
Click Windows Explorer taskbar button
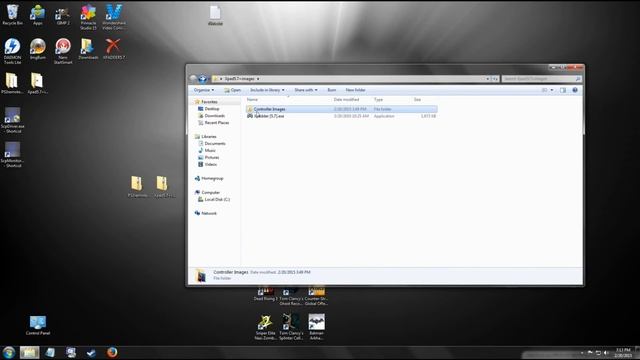29,352
